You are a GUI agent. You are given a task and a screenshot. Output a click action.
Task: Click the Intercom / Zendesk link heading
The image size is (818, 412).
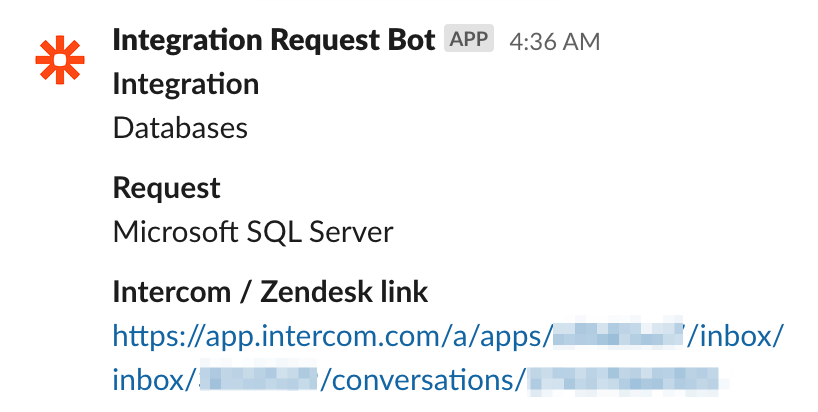(270, 291)
